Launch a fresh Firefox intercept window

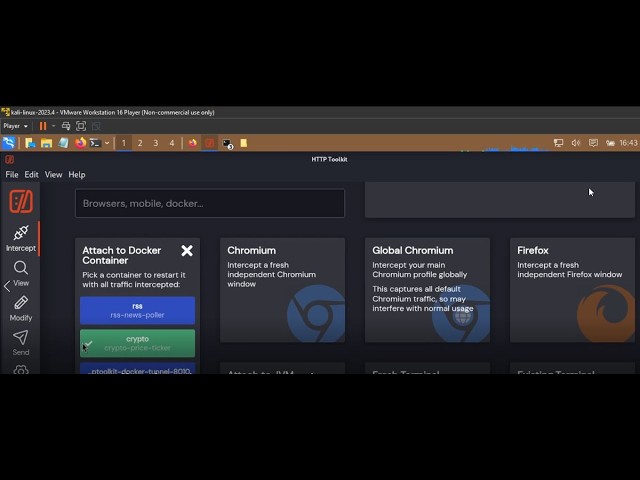pos(572,290)
